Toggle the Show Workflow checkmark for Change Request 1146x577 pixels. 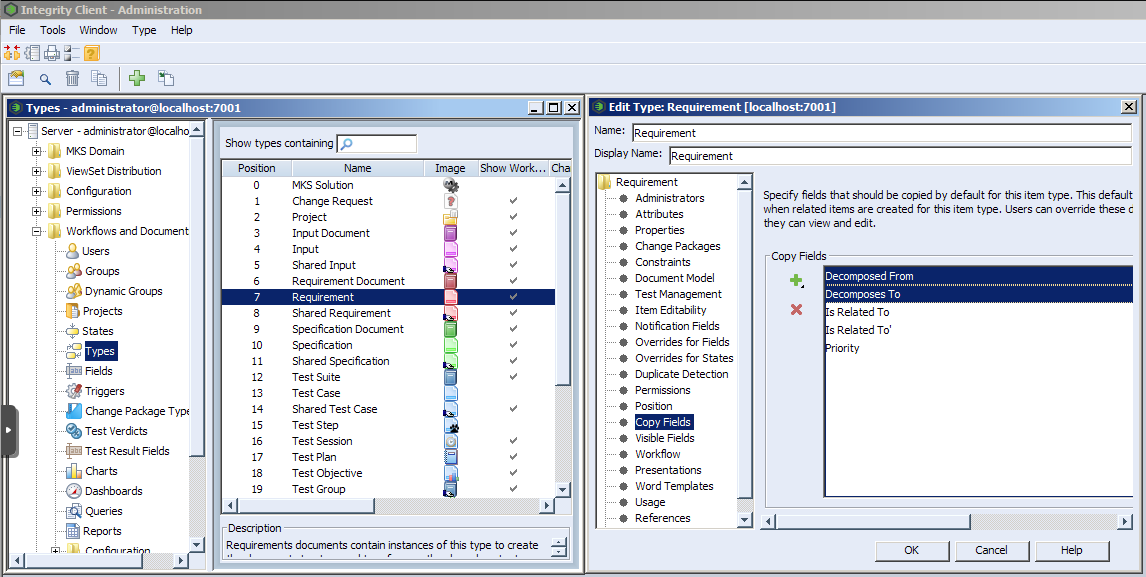pyautogui.click(x=513, y=200)
